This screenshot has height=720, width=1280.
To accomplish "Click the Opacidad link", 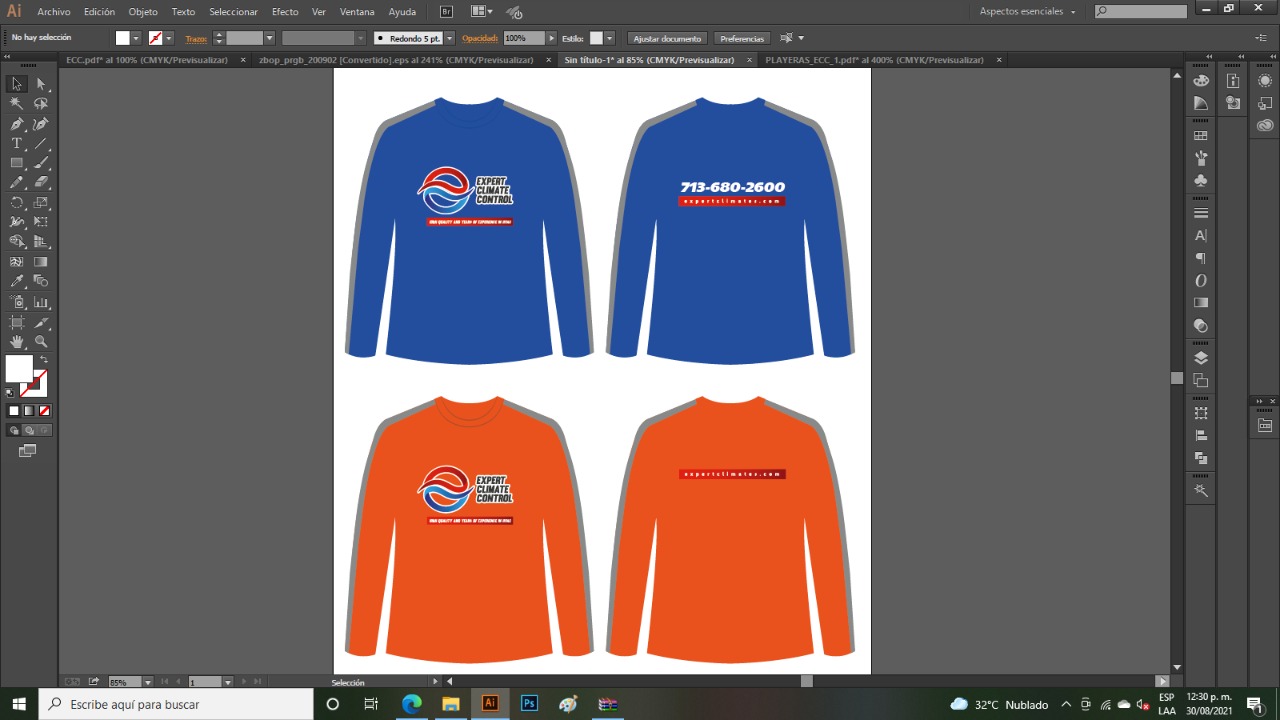I will pos(480,38).
